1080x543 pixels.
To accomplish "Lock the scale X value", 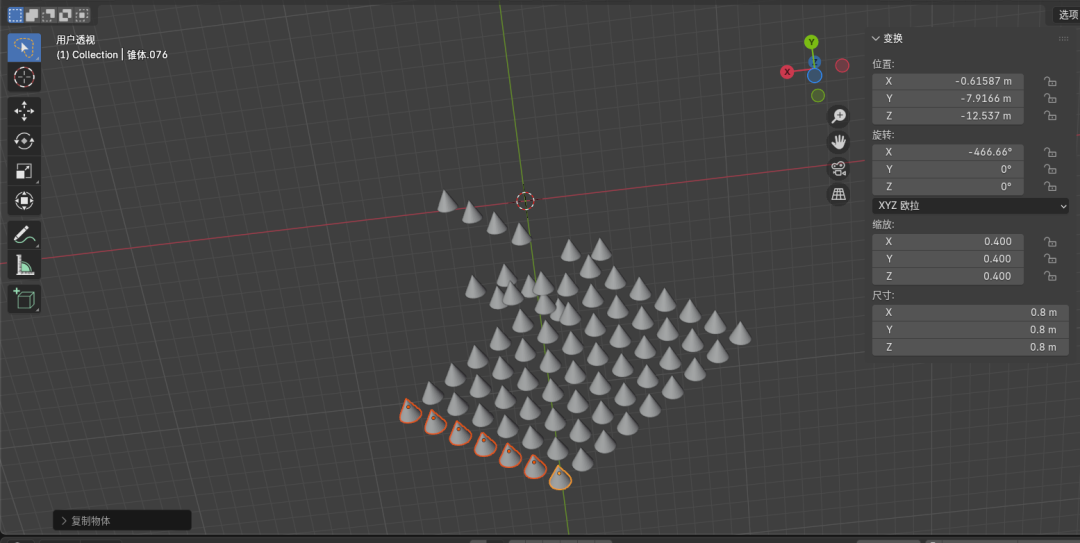I will [1050, 242].
